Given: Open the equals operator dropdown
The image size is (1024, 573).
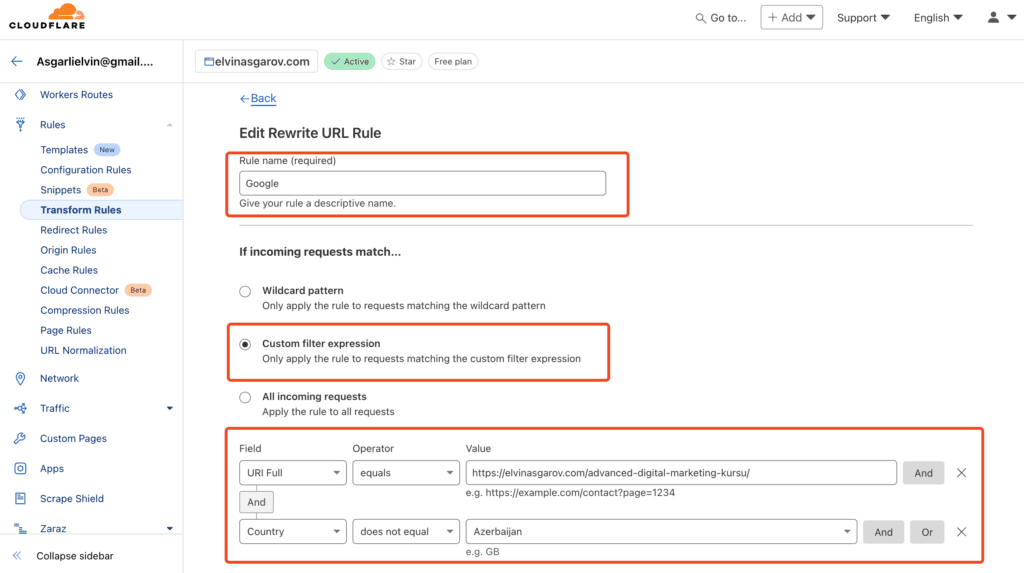Looking at the screenshot, I should pos(406,473).
